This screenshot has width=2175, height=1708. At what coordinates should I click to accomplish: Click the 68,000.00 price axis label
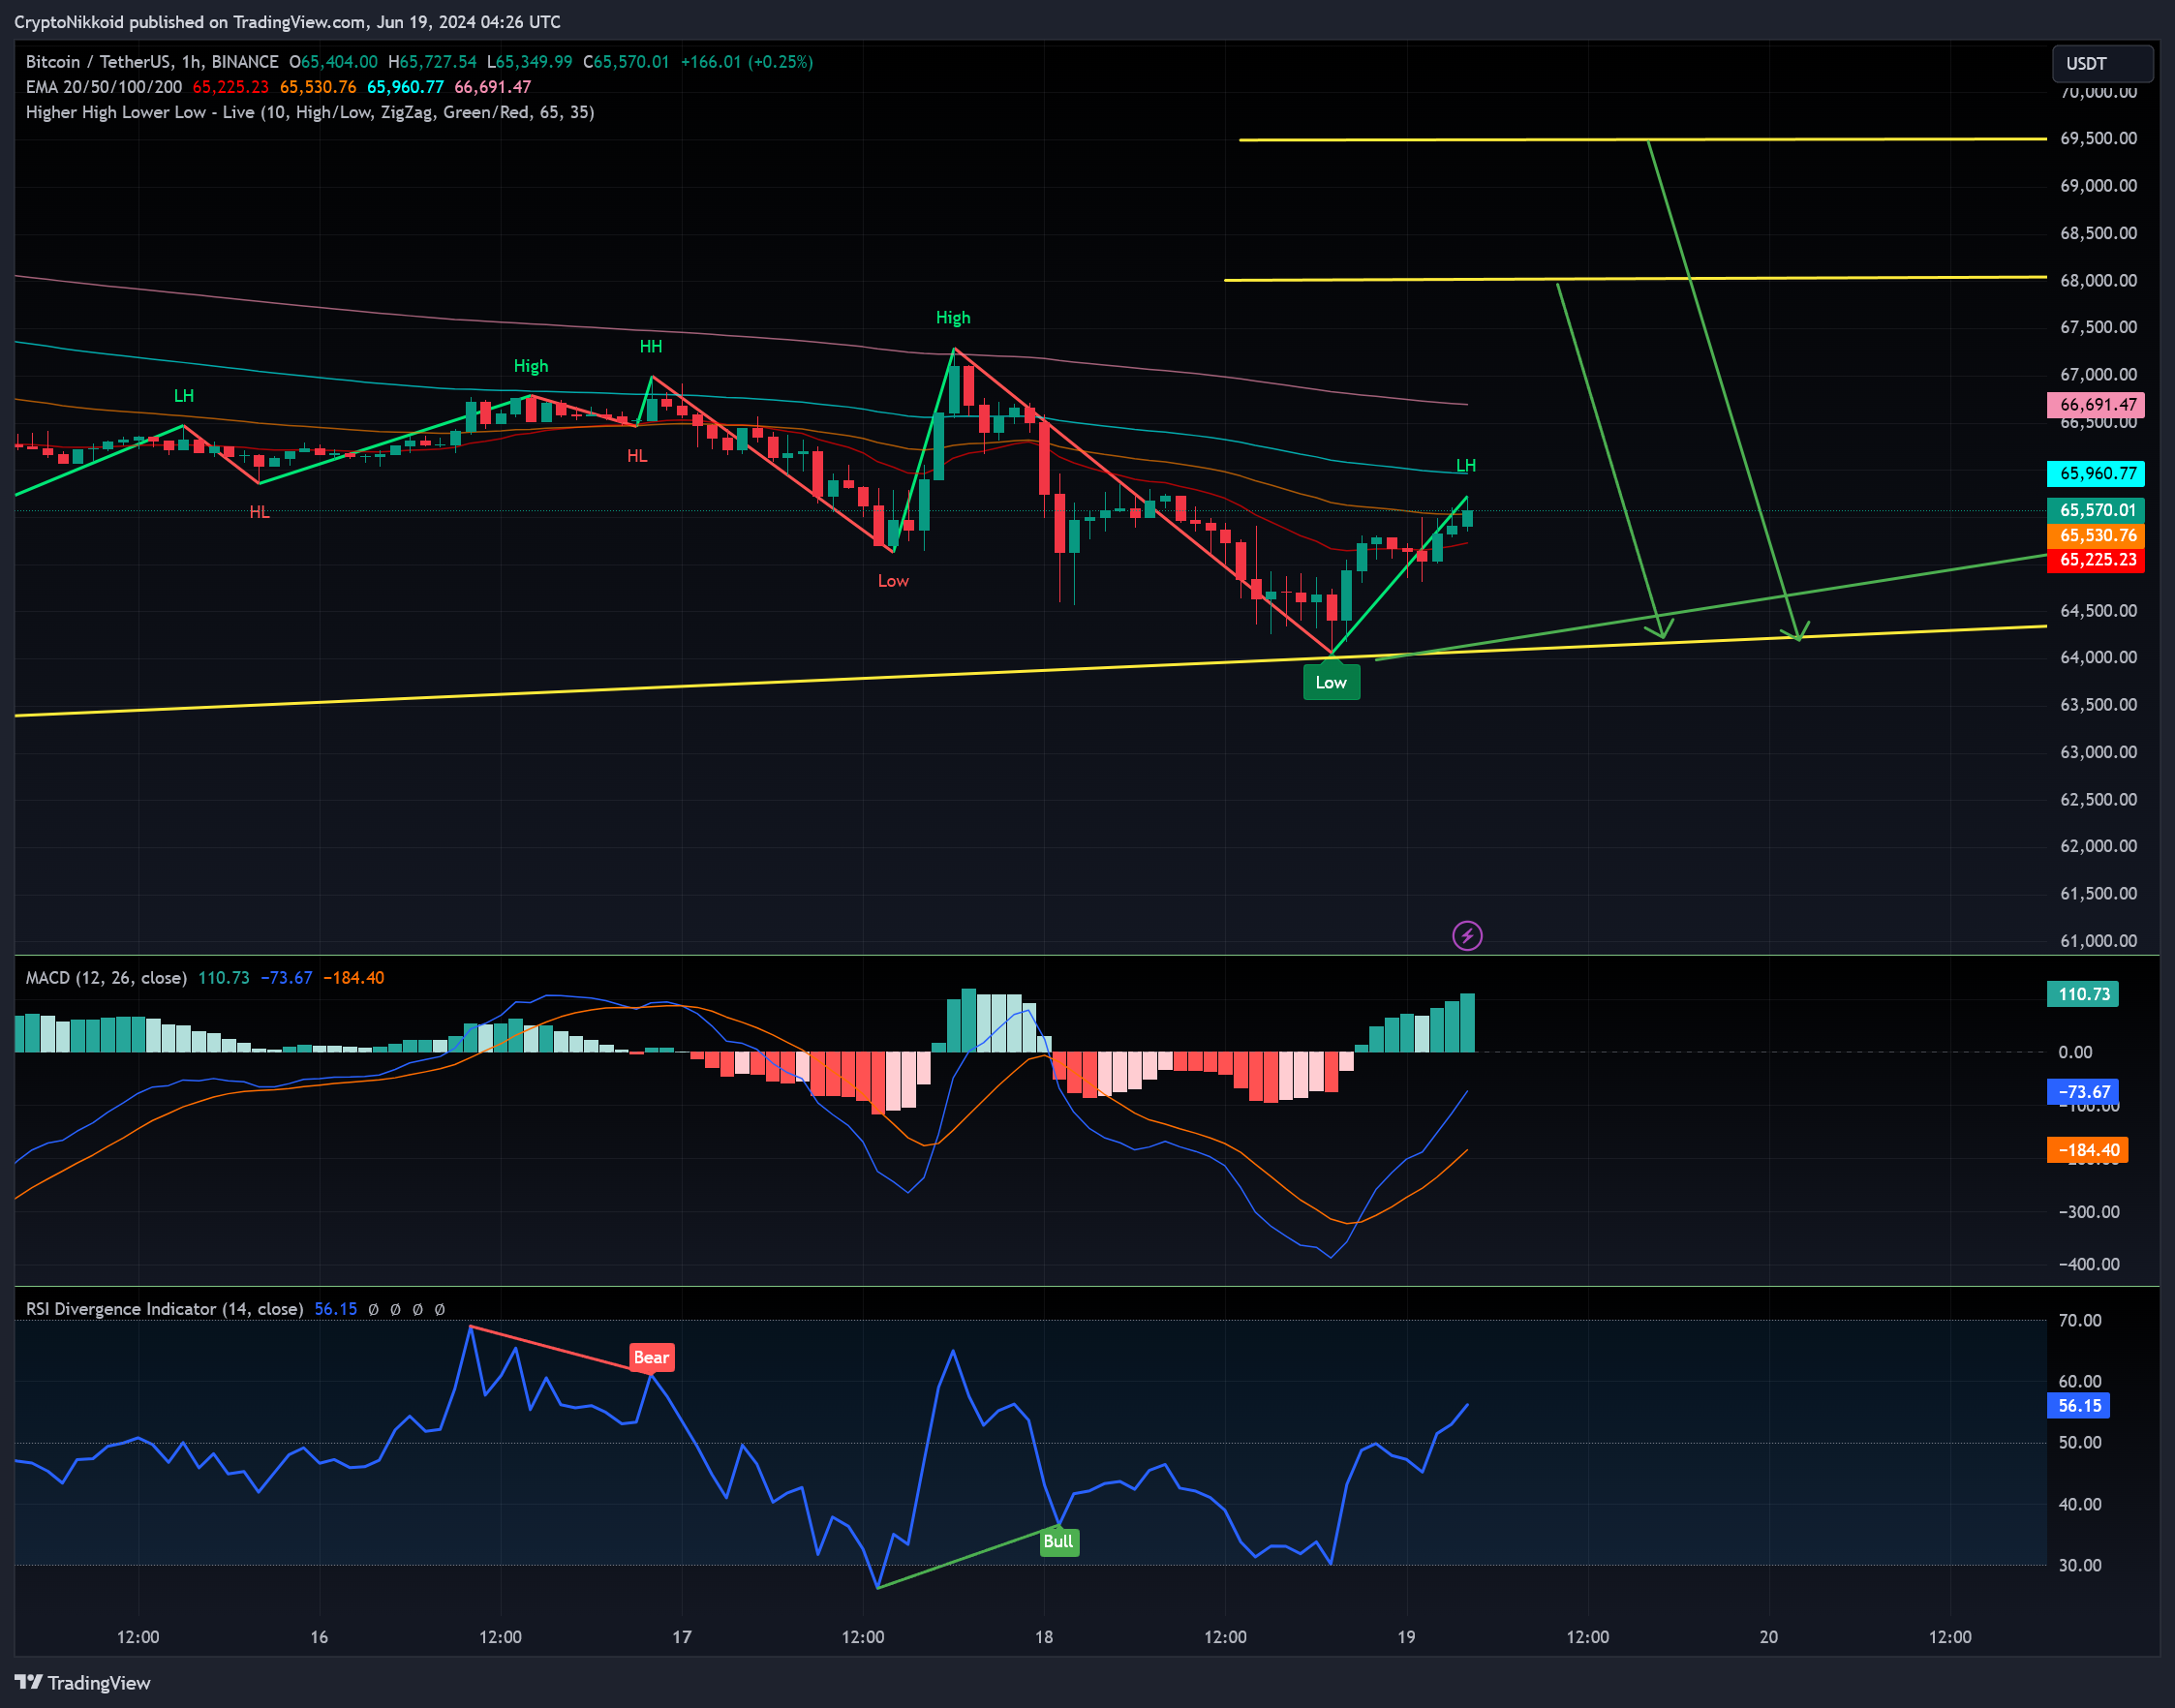(2098, 280)
